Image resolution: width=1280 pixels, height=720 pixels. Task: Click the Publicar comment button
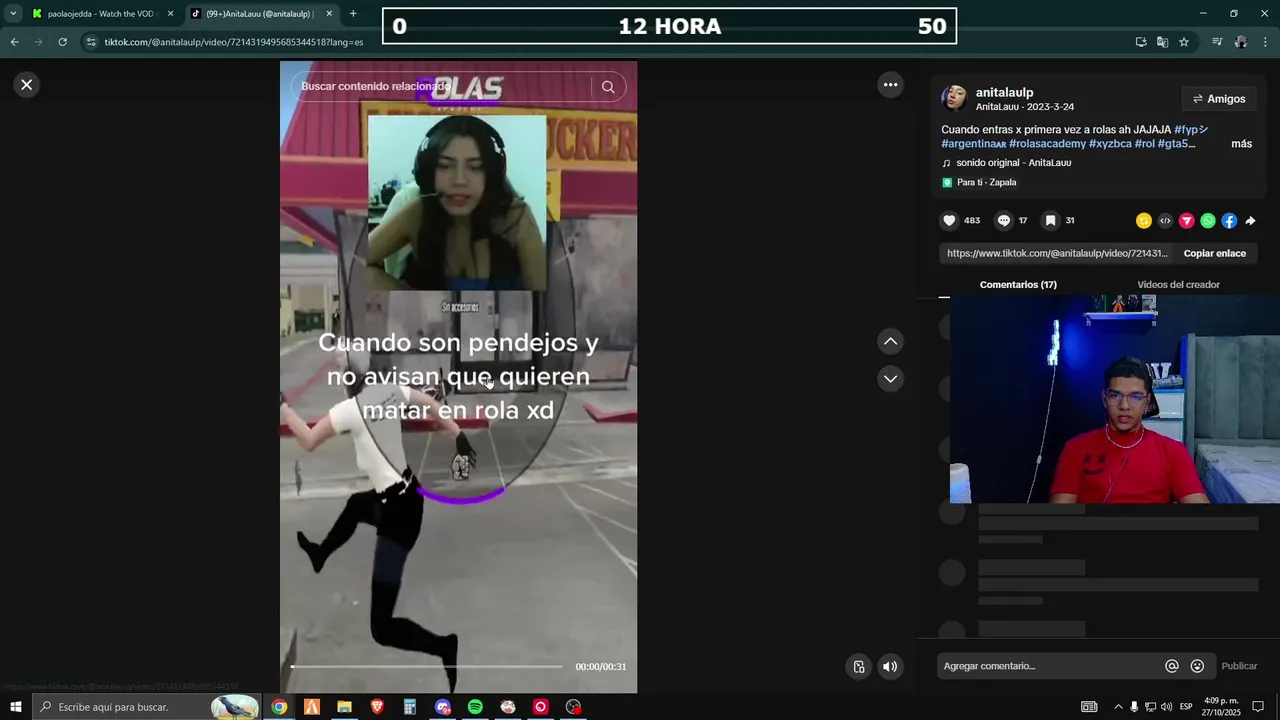(1239, 666)
